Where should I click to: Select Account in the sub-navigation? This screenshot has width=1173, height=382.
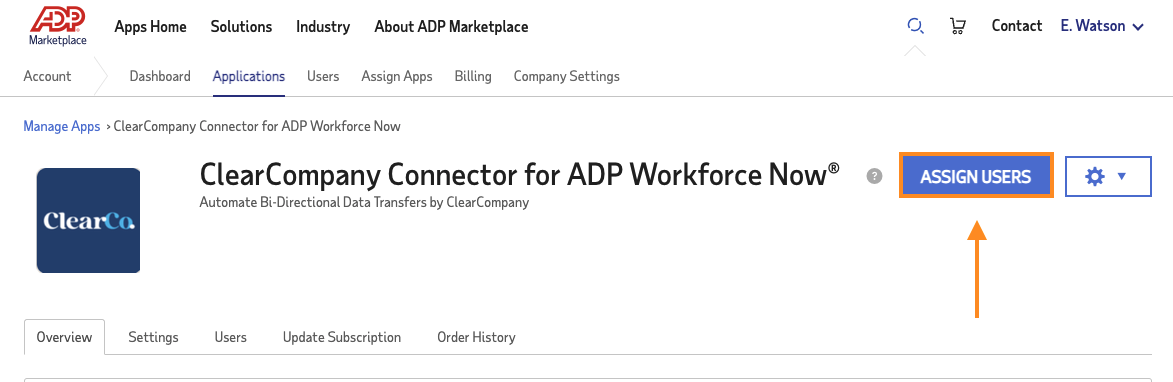[x=47, y=76]
